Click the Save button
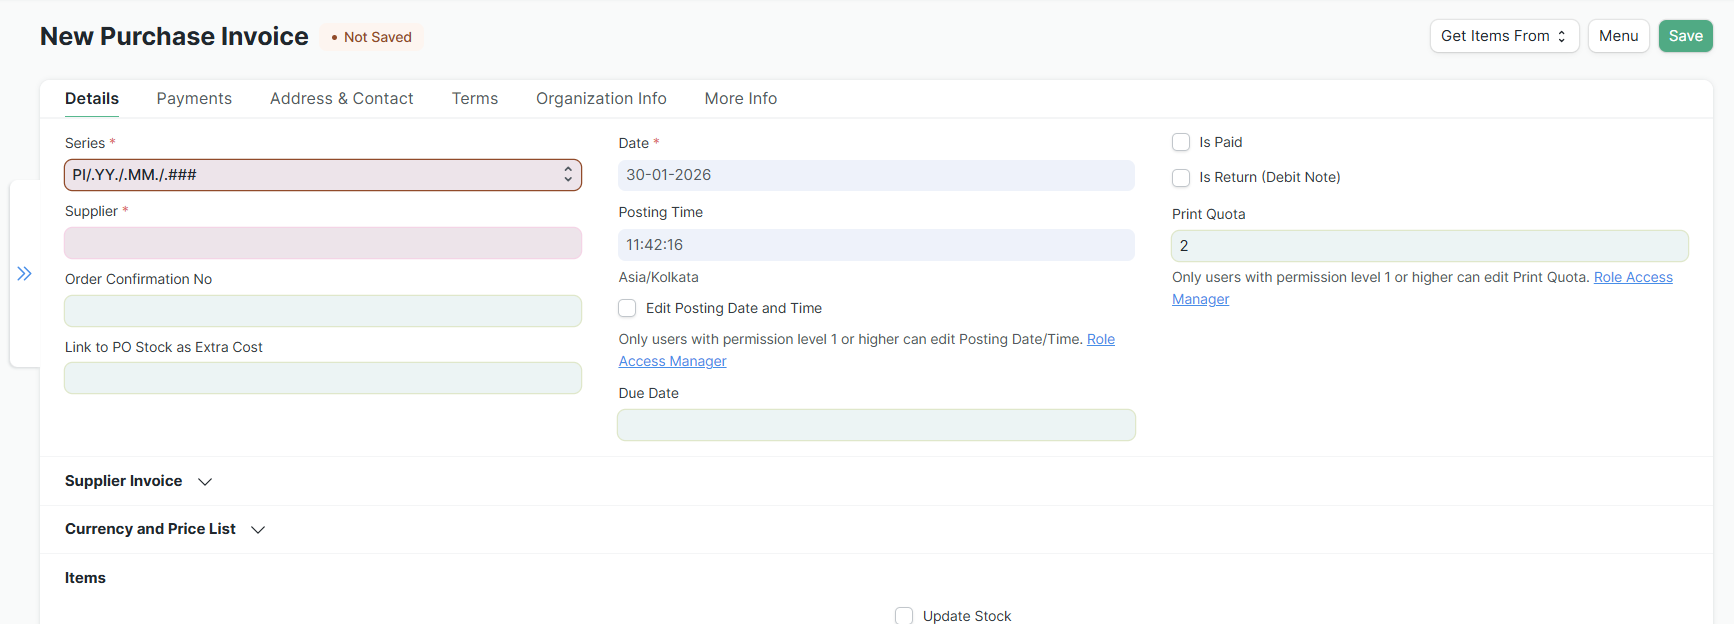This screenshot has height=624, width=1734. pyautogui.click(x=1685, y=36)
